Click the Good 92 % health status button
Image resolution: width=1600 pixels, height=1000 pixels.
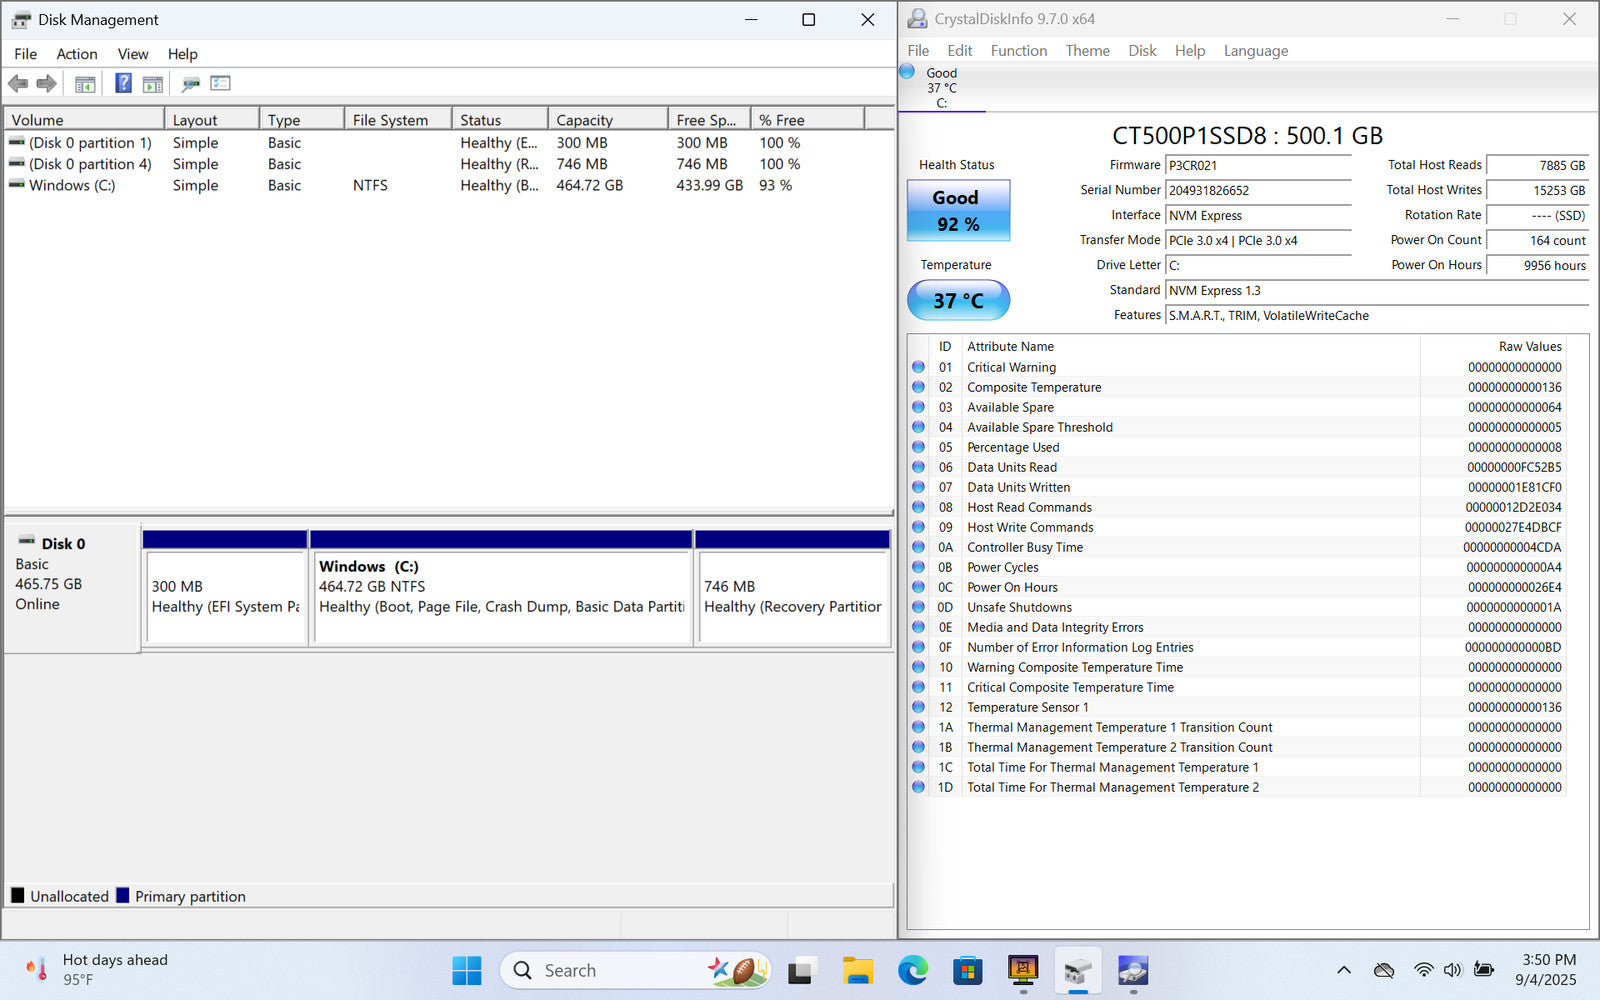pos(958,210)
